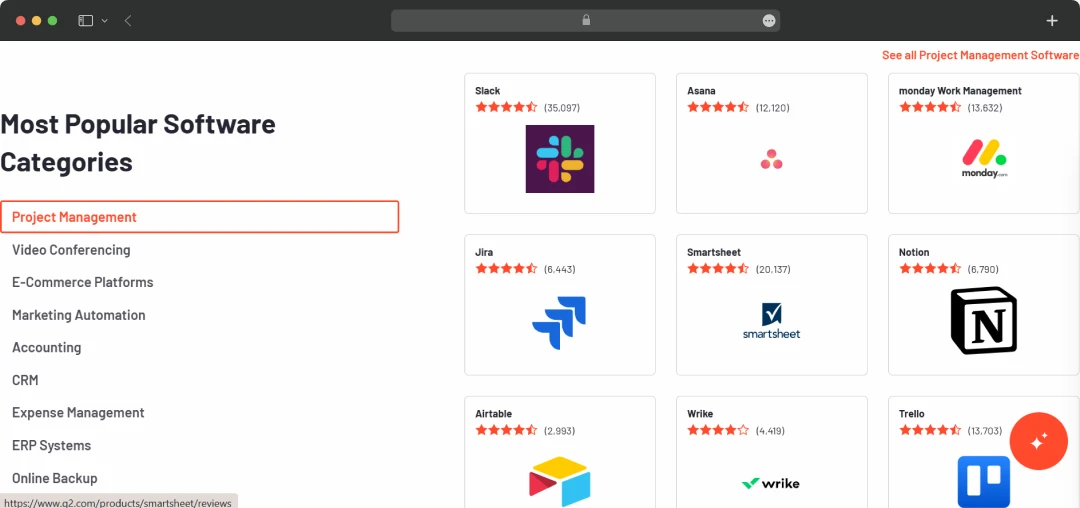1080x508 pixels.
Task: Select the Project Management category
Action: 200,217
